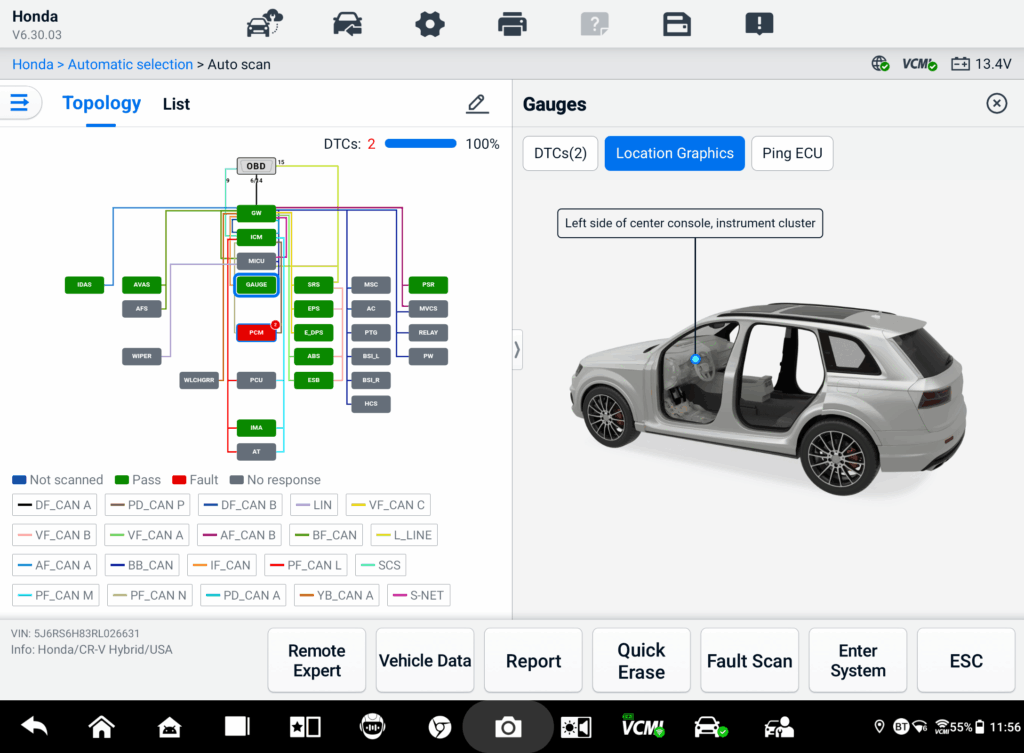
Task: Click the pencil edit icon
Action: click(x=477, y=103)
